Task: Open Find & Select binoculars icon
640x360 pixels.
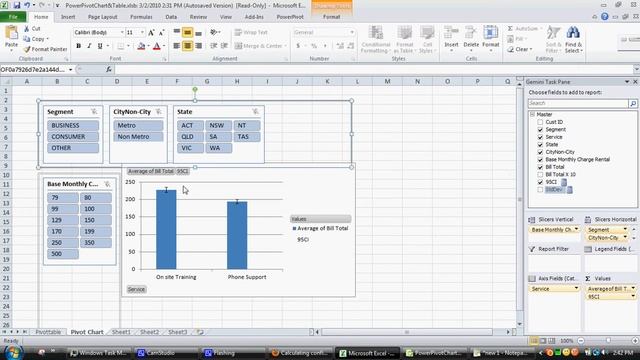Action: (573, 33)
